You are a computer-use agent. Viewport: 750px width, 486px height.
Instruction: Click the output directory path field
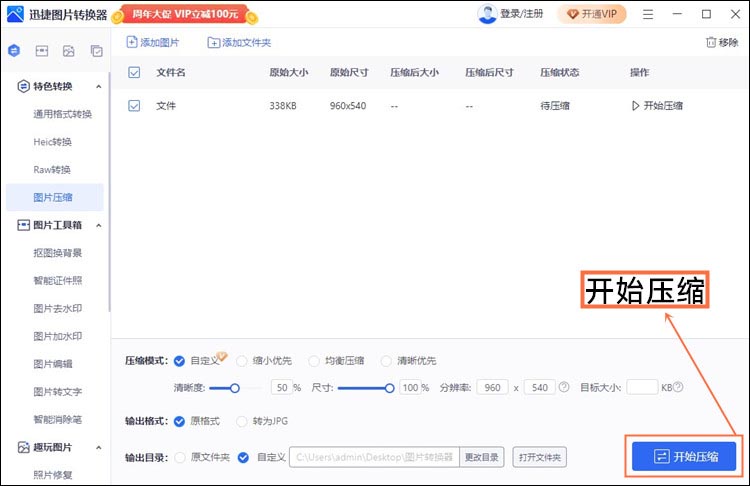pyautogui.click(x=374, y=457)
